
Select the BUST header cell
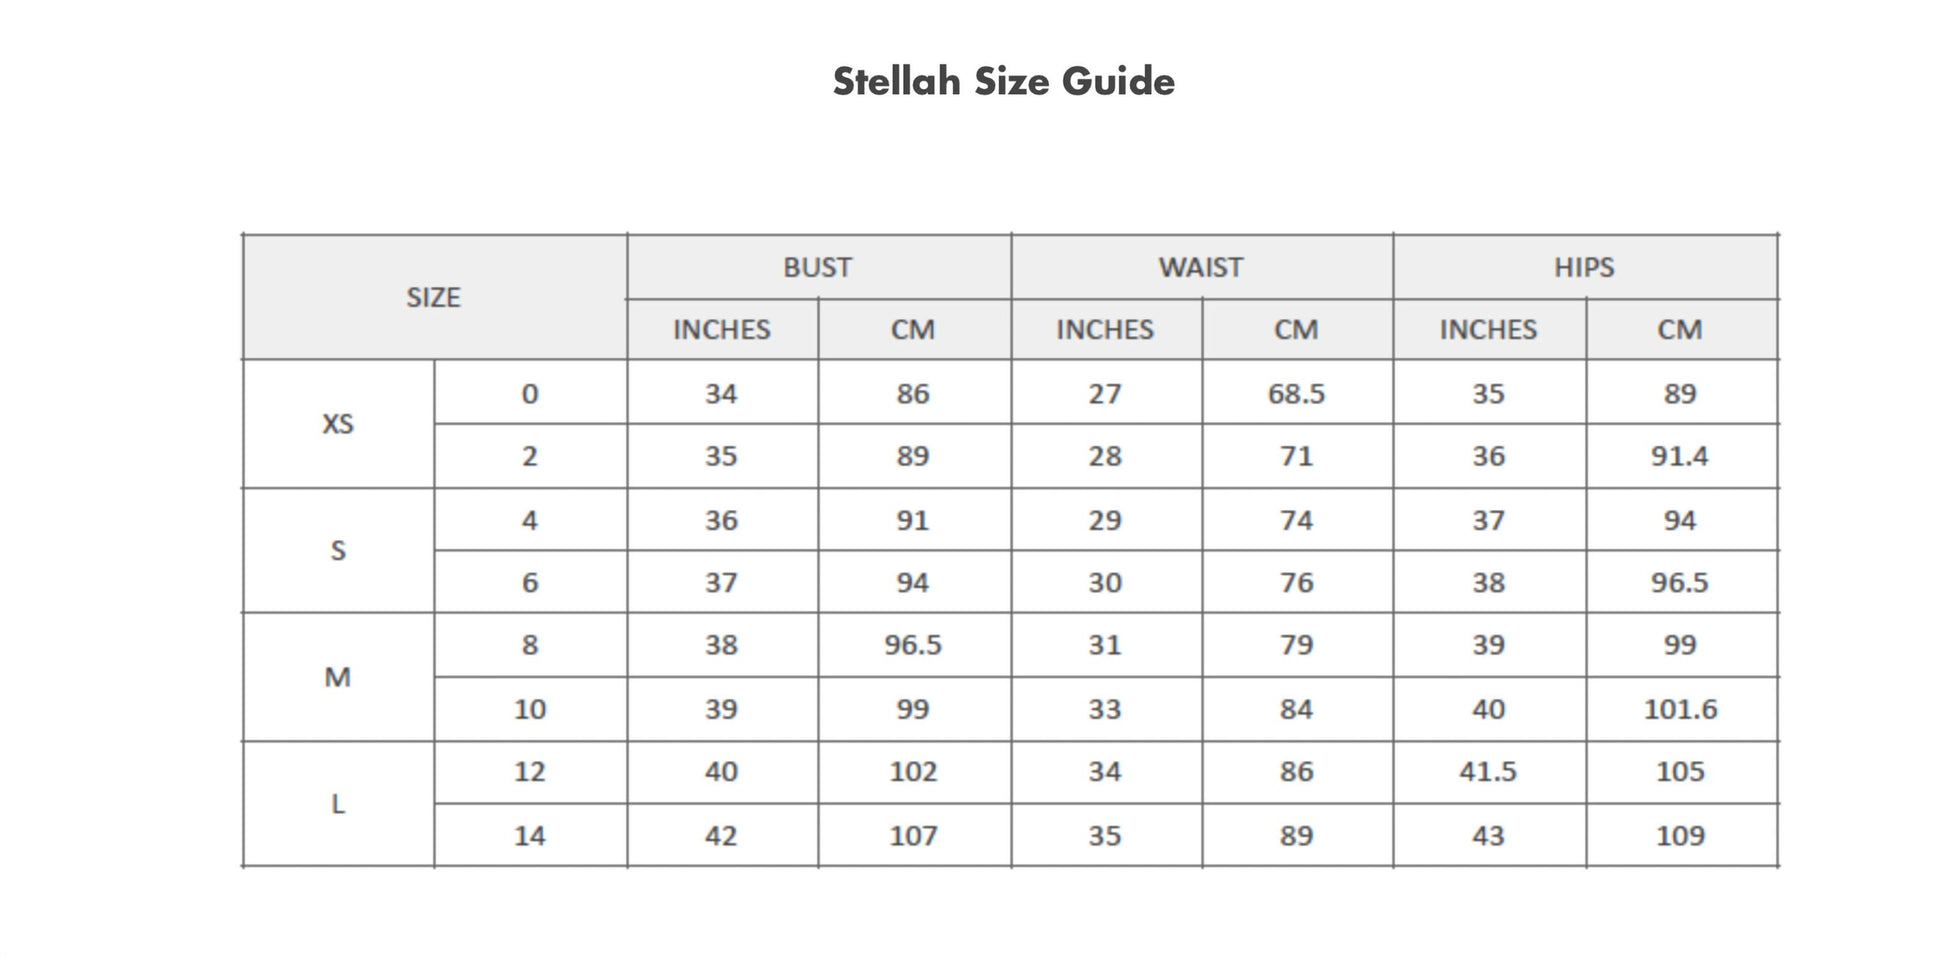point(817,267)
